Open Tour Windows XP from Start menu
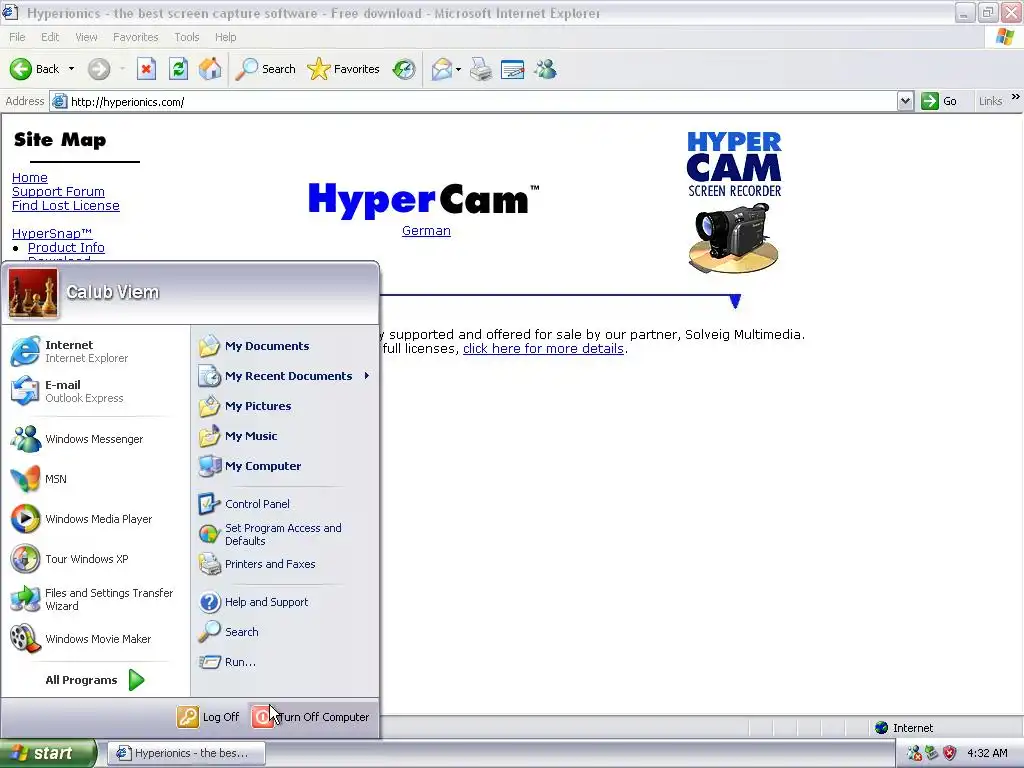This screenshot has height=768, width=1024. pyautogui.click(x=95, y=559)
